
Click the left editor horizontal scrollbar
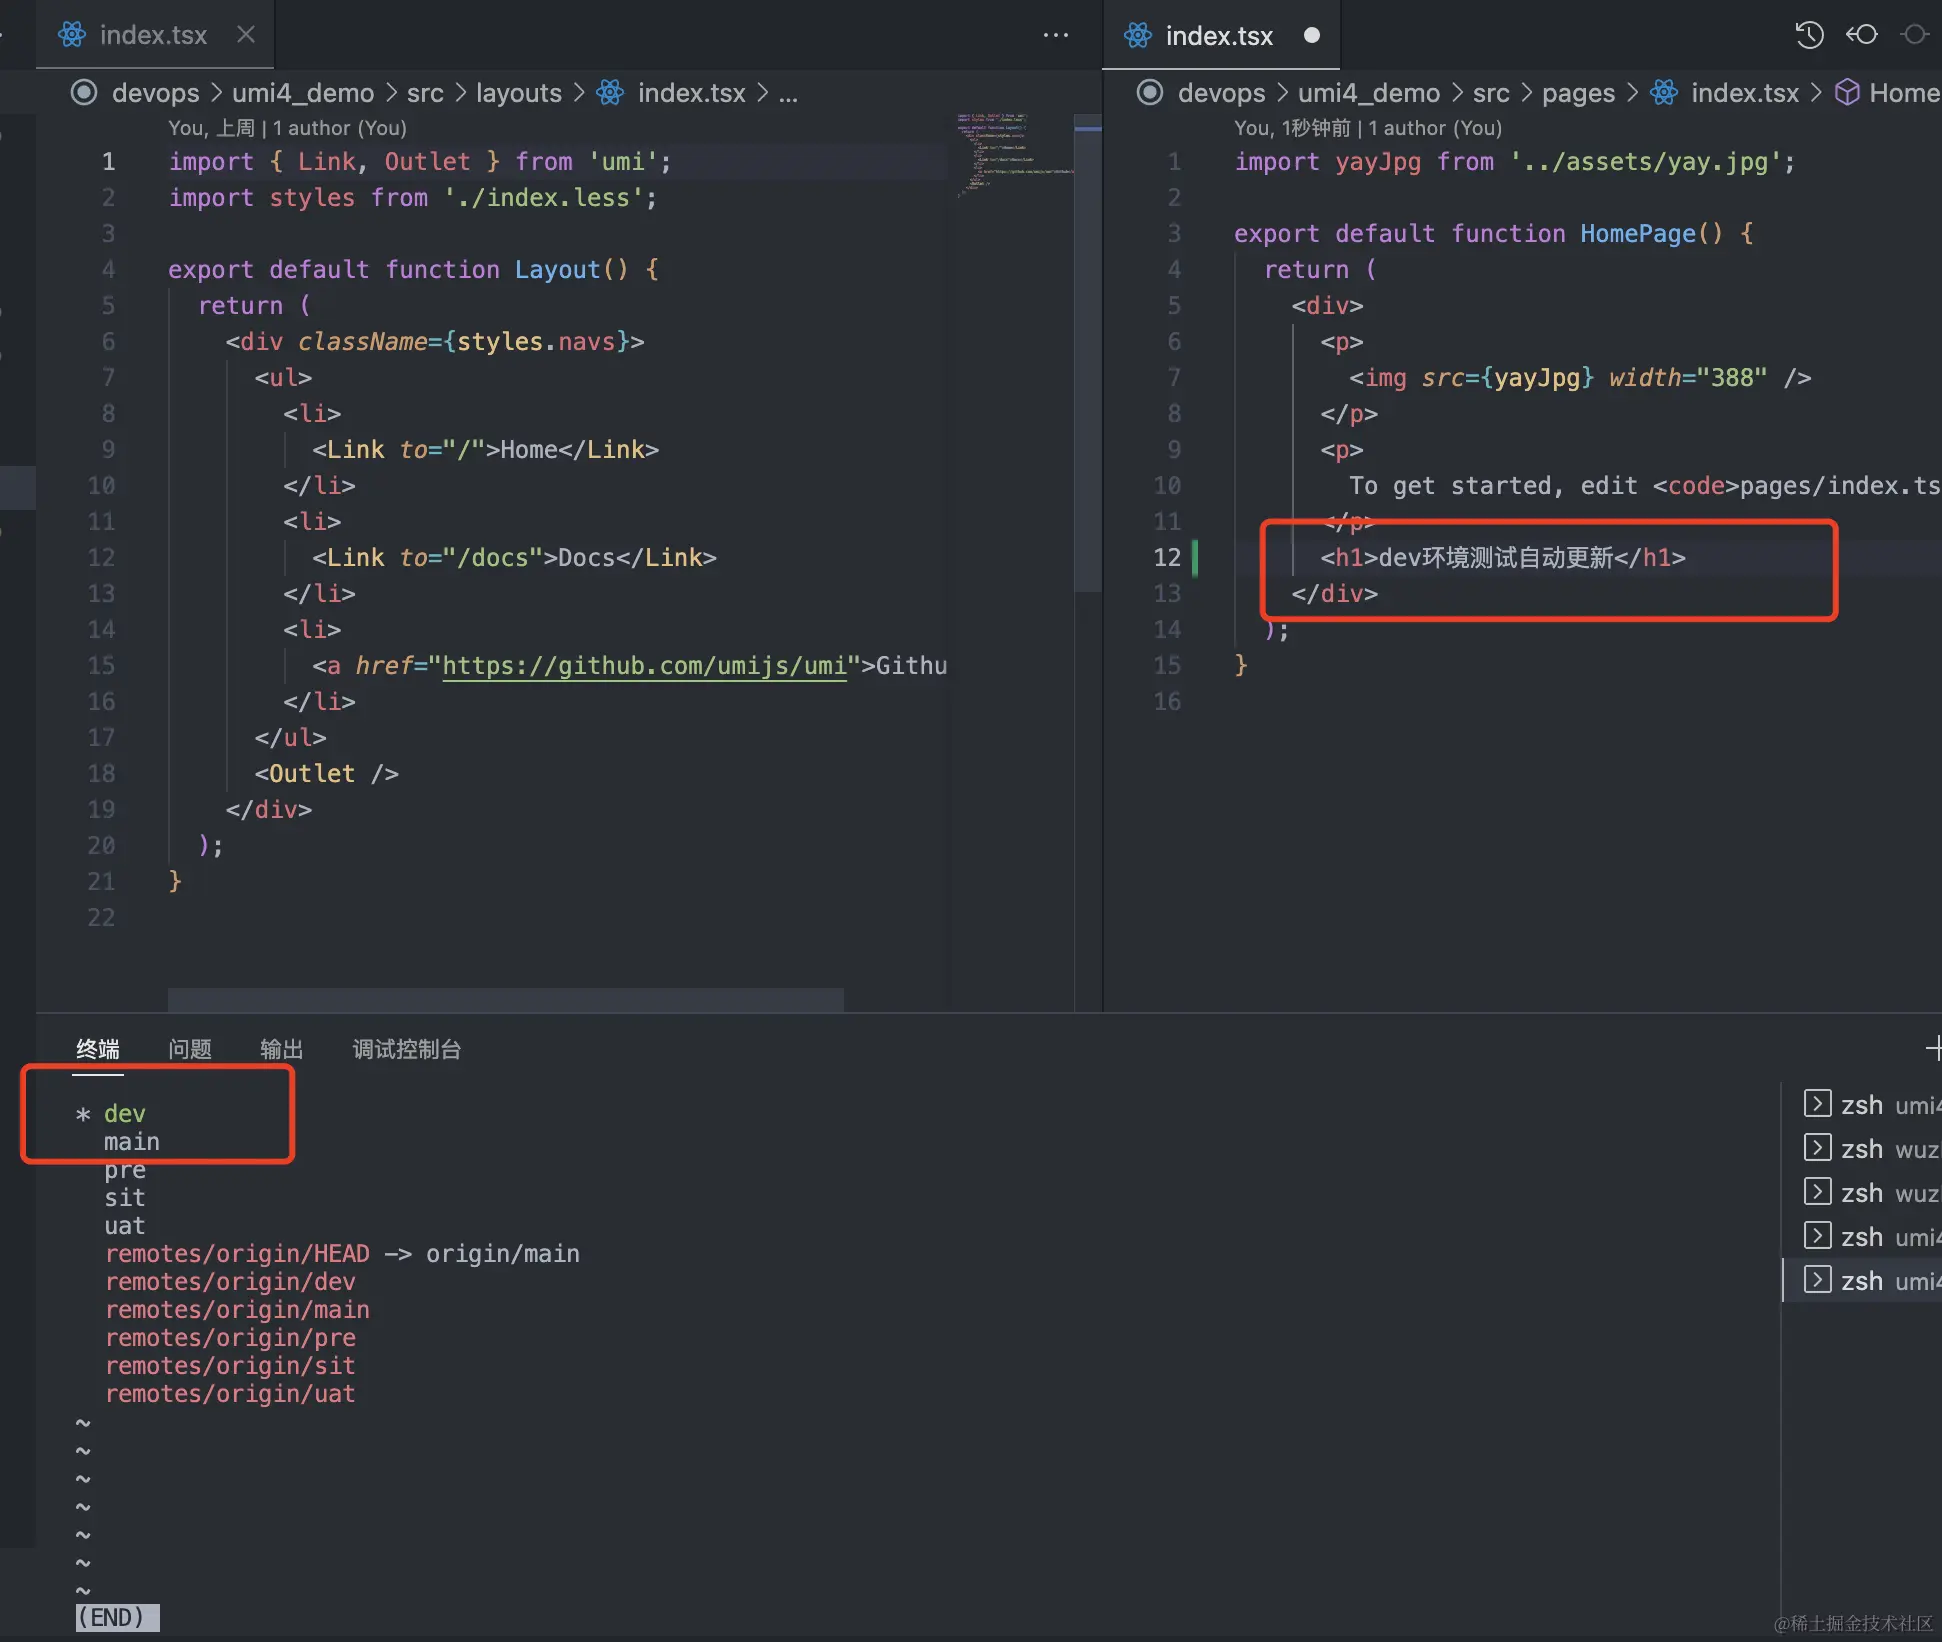coord(505,999)
